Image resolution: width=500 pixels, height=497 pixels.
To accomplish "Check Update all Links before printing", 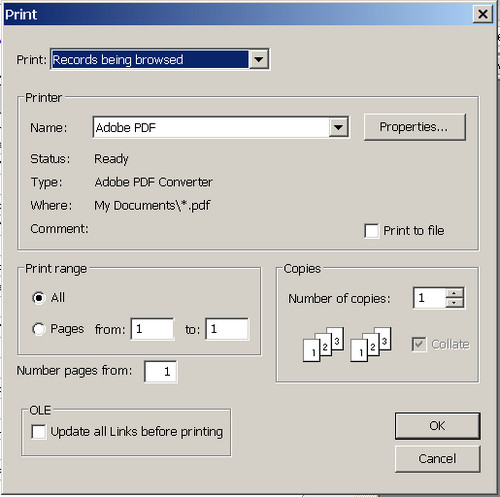I will (38, 432).
